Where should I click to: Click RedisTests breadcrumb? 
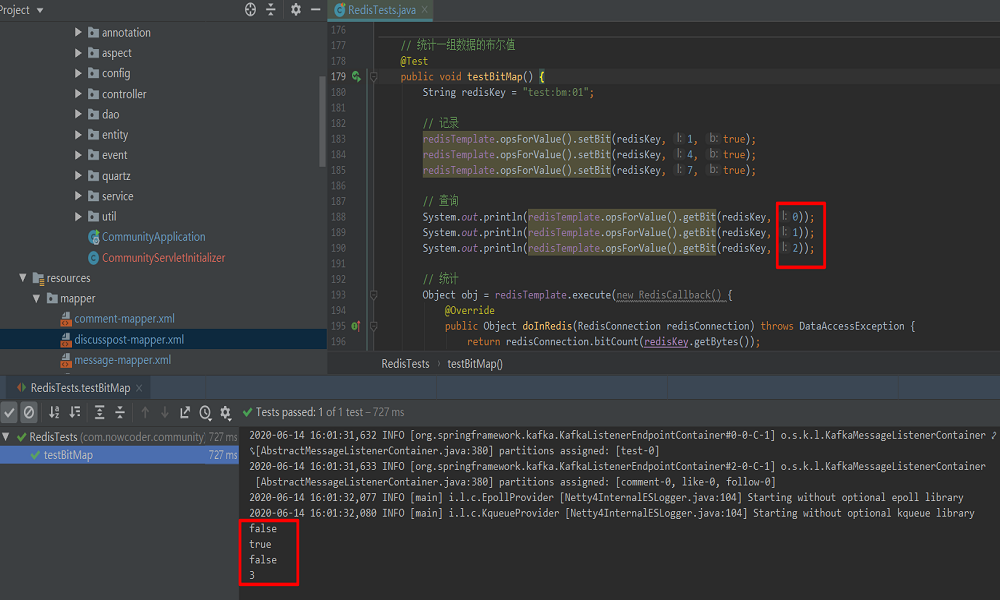coord(405,363)
